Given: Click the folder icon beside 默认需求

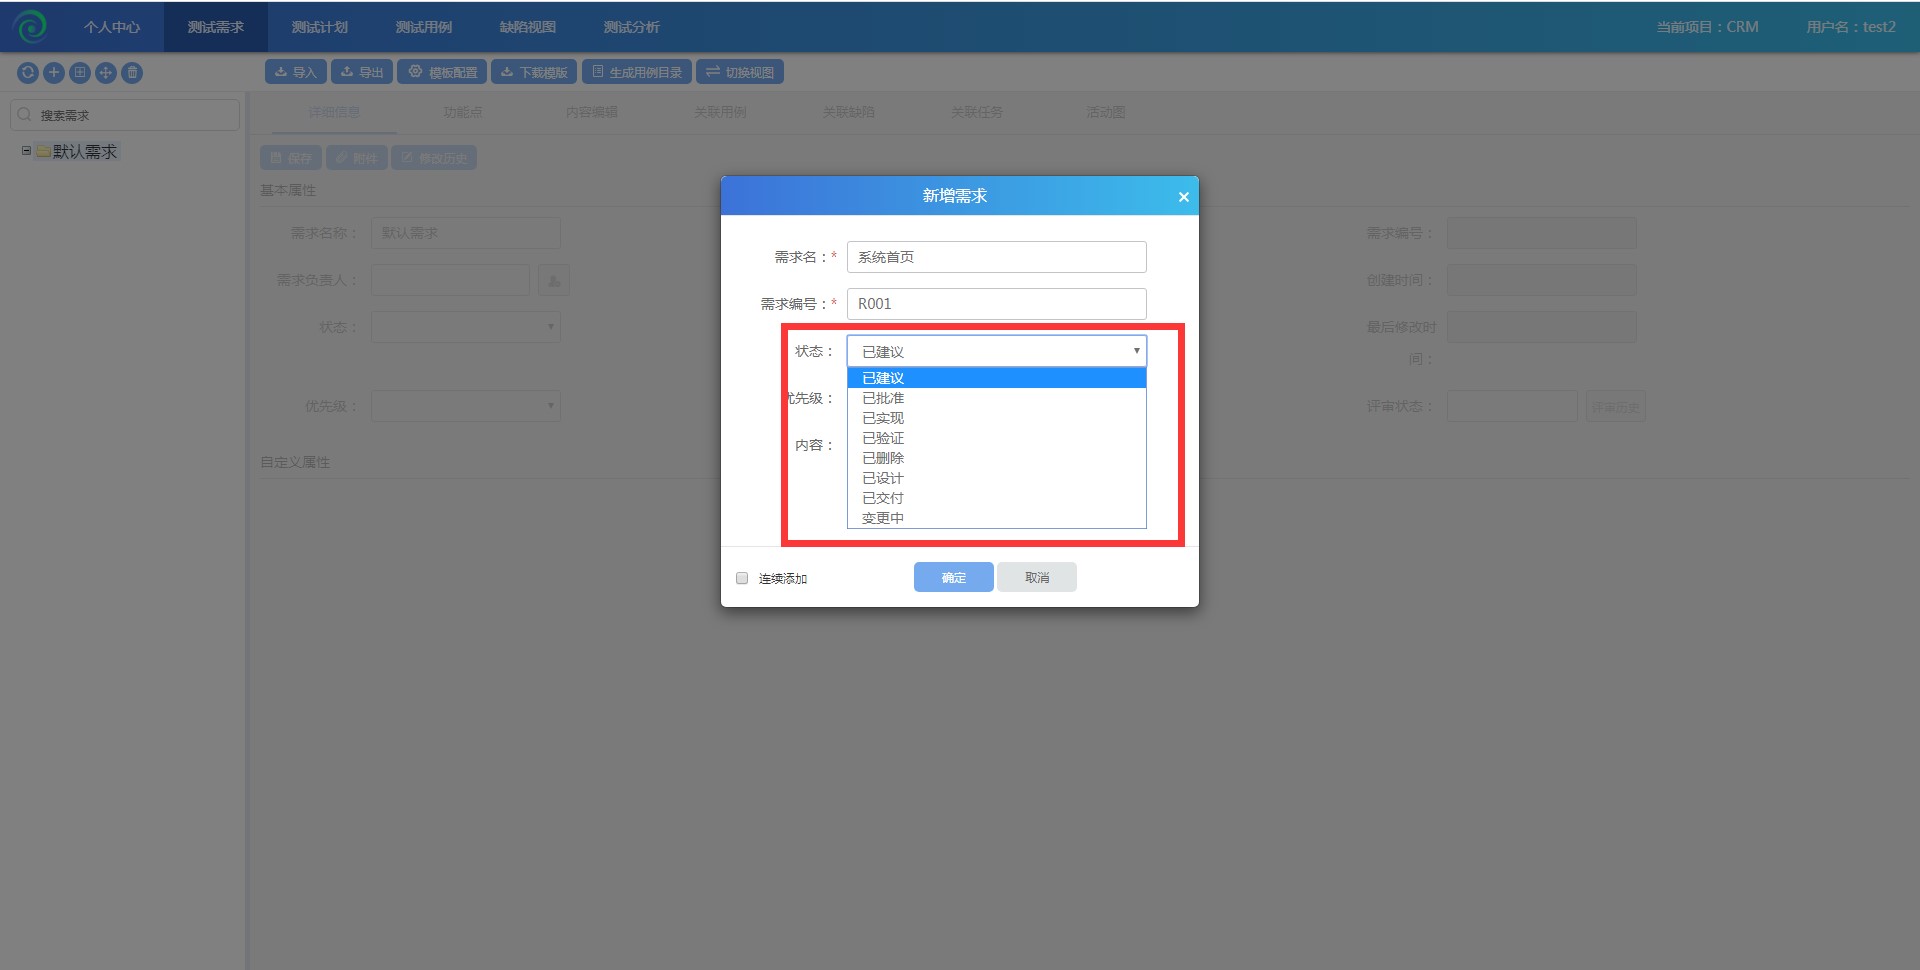Looking at the screenshot, I should [x=43, y=152].
